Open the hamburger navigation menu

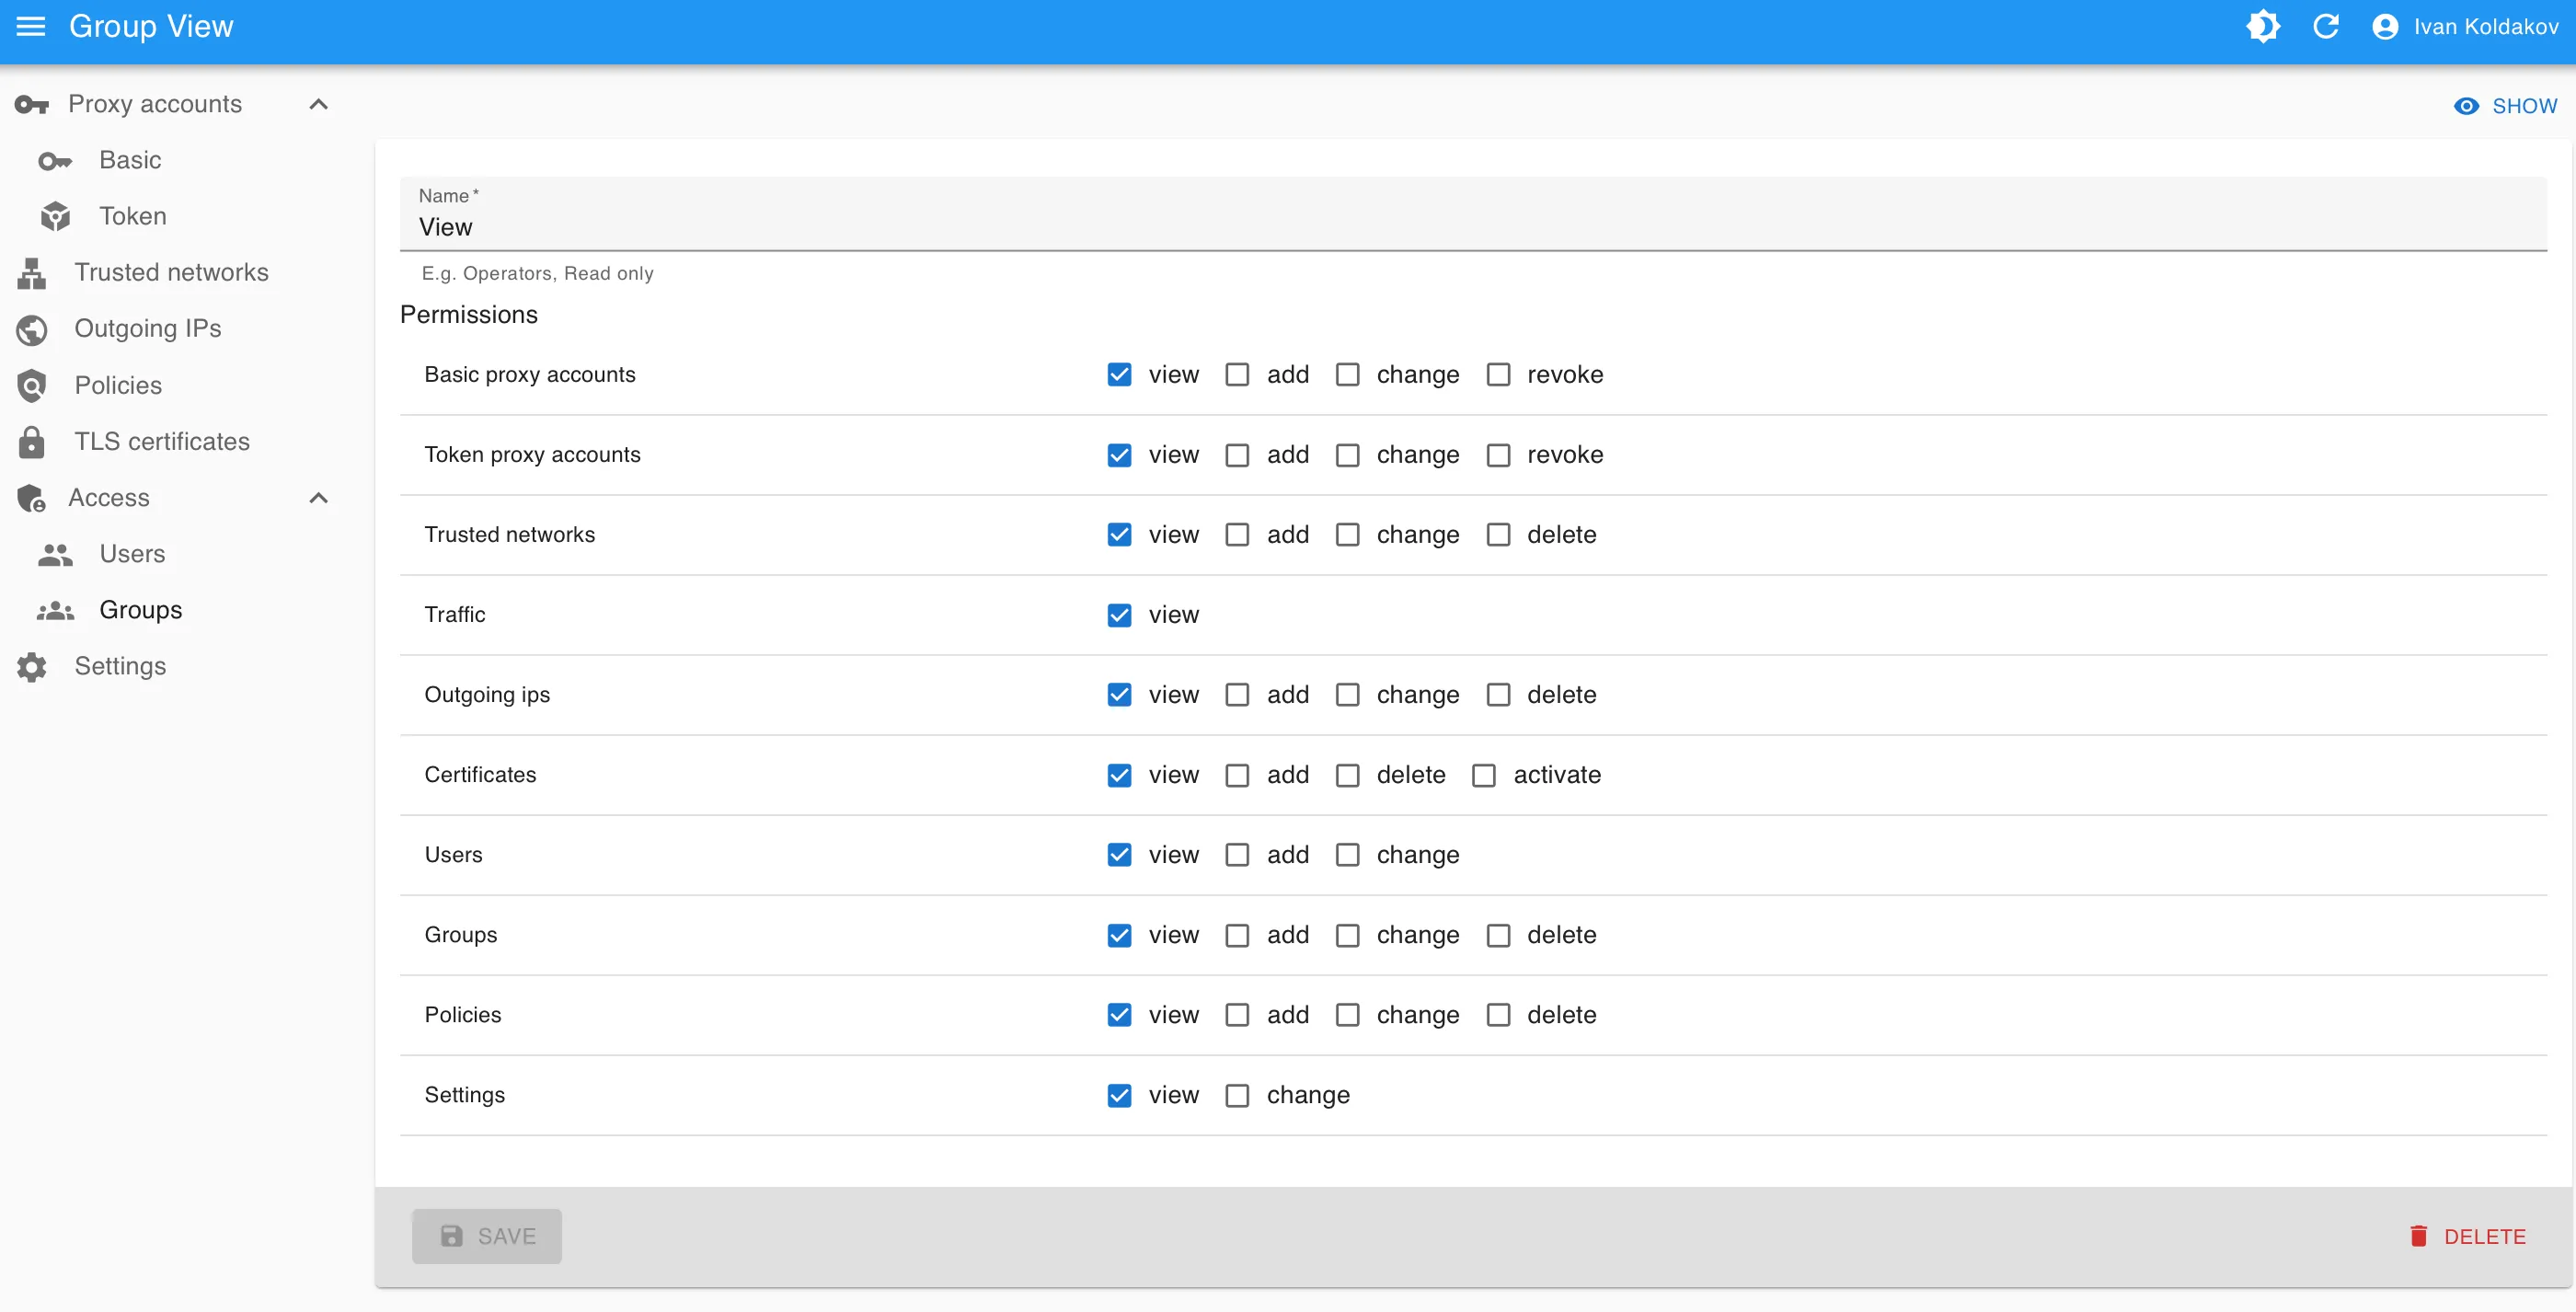tap(31, 26)
